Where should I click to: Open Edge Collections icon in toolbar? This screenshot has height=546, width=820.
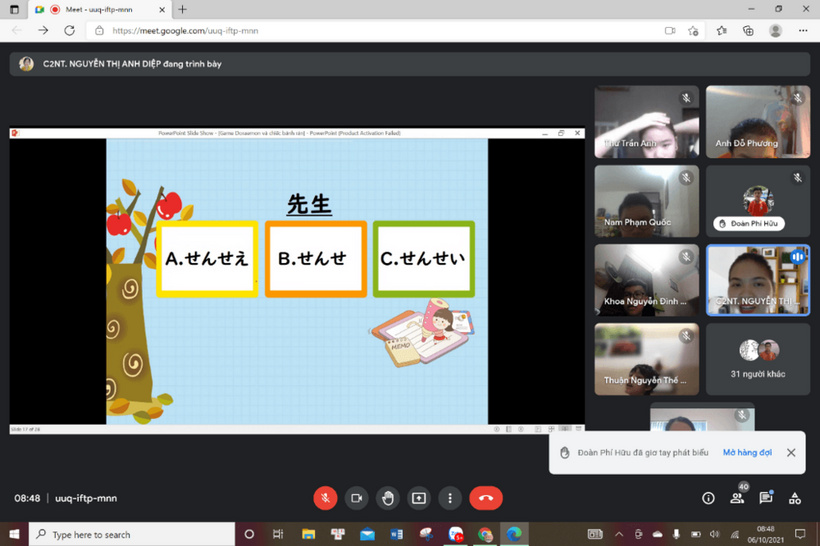[x=748, y=31]
